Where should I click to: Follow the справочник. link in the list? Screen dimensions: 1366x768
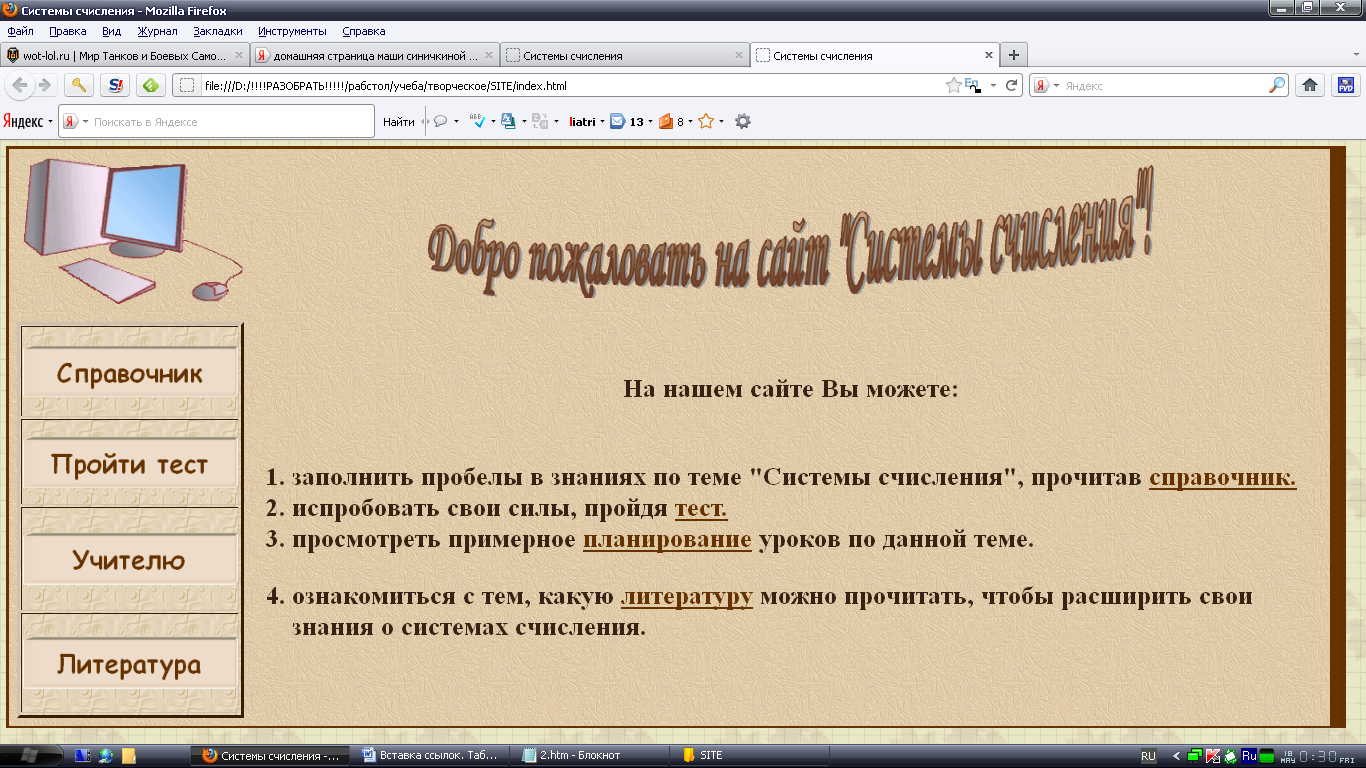1222,478
